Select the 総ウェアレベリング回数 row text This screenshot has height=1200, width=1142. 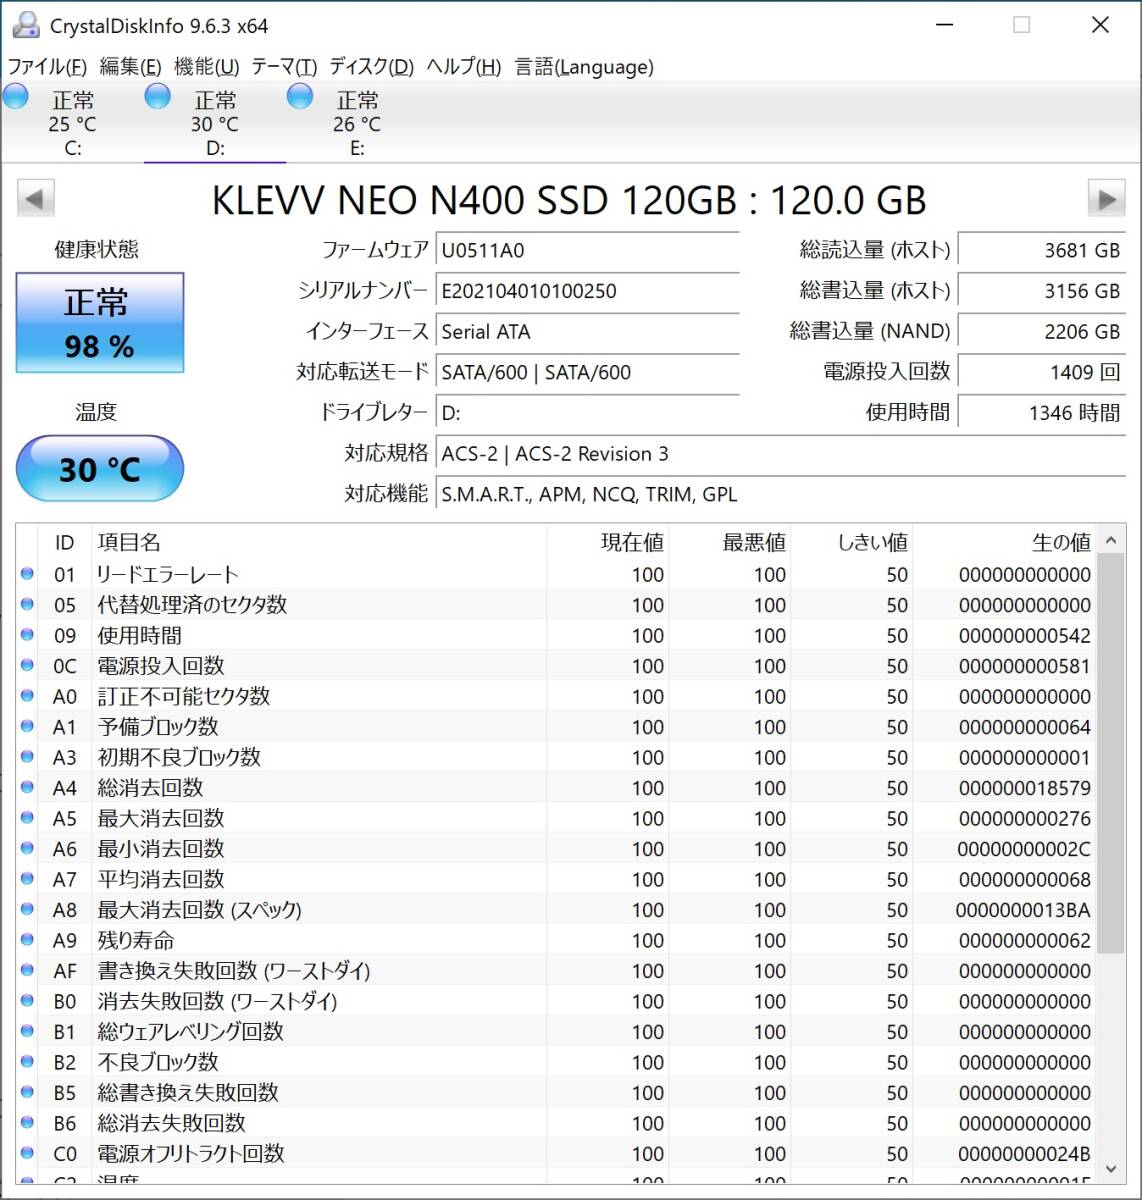pyautogui.click(x=190, y=1032)
